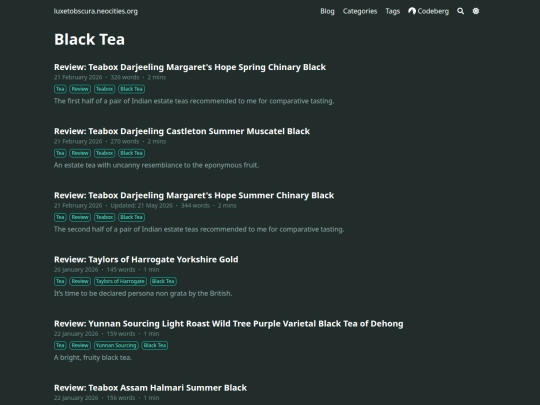Select Black Tea tag under Yunnan Sourcing review
The height and width of the screenshot is (405, 540).
click(155, 345)
